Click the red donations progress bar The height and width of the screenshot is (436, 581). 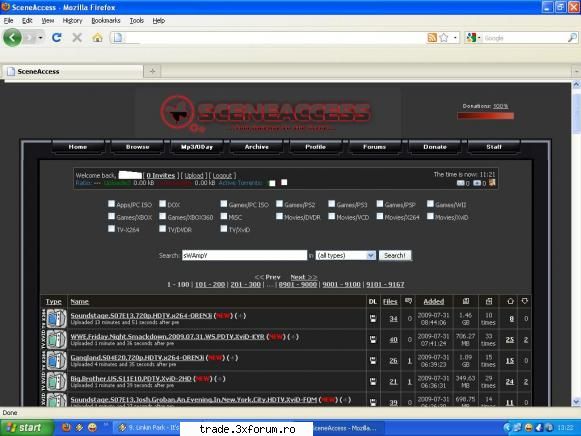[x=485, y=116]
